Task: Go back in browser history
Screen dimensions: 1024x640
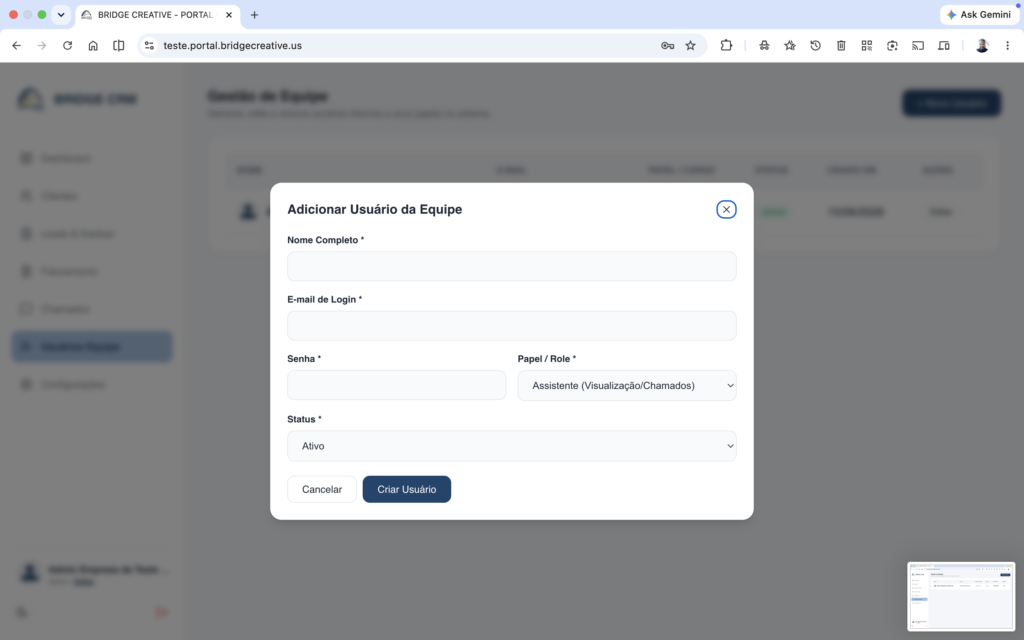Action: click(16, 46)
